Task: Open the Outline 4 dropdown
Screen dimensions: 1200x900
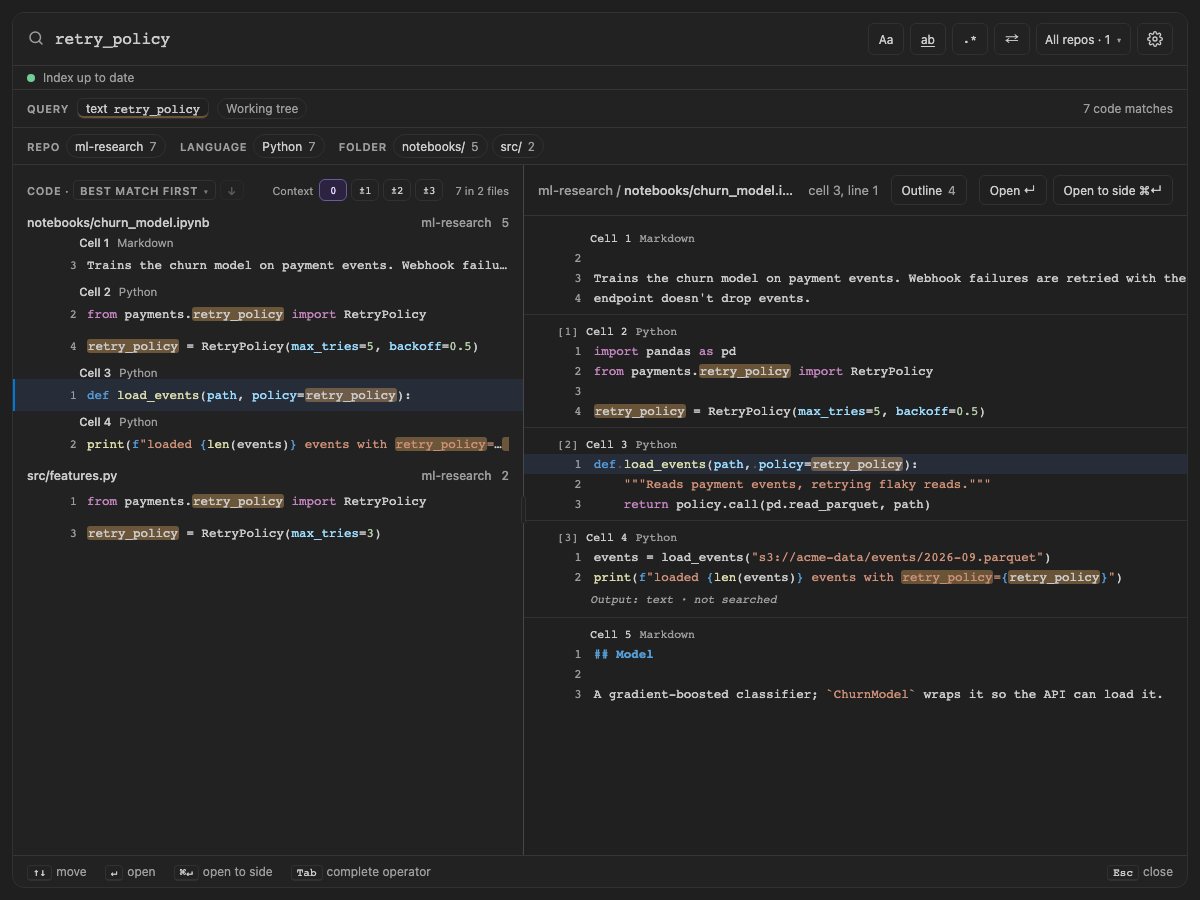Action: coord(928,191)
